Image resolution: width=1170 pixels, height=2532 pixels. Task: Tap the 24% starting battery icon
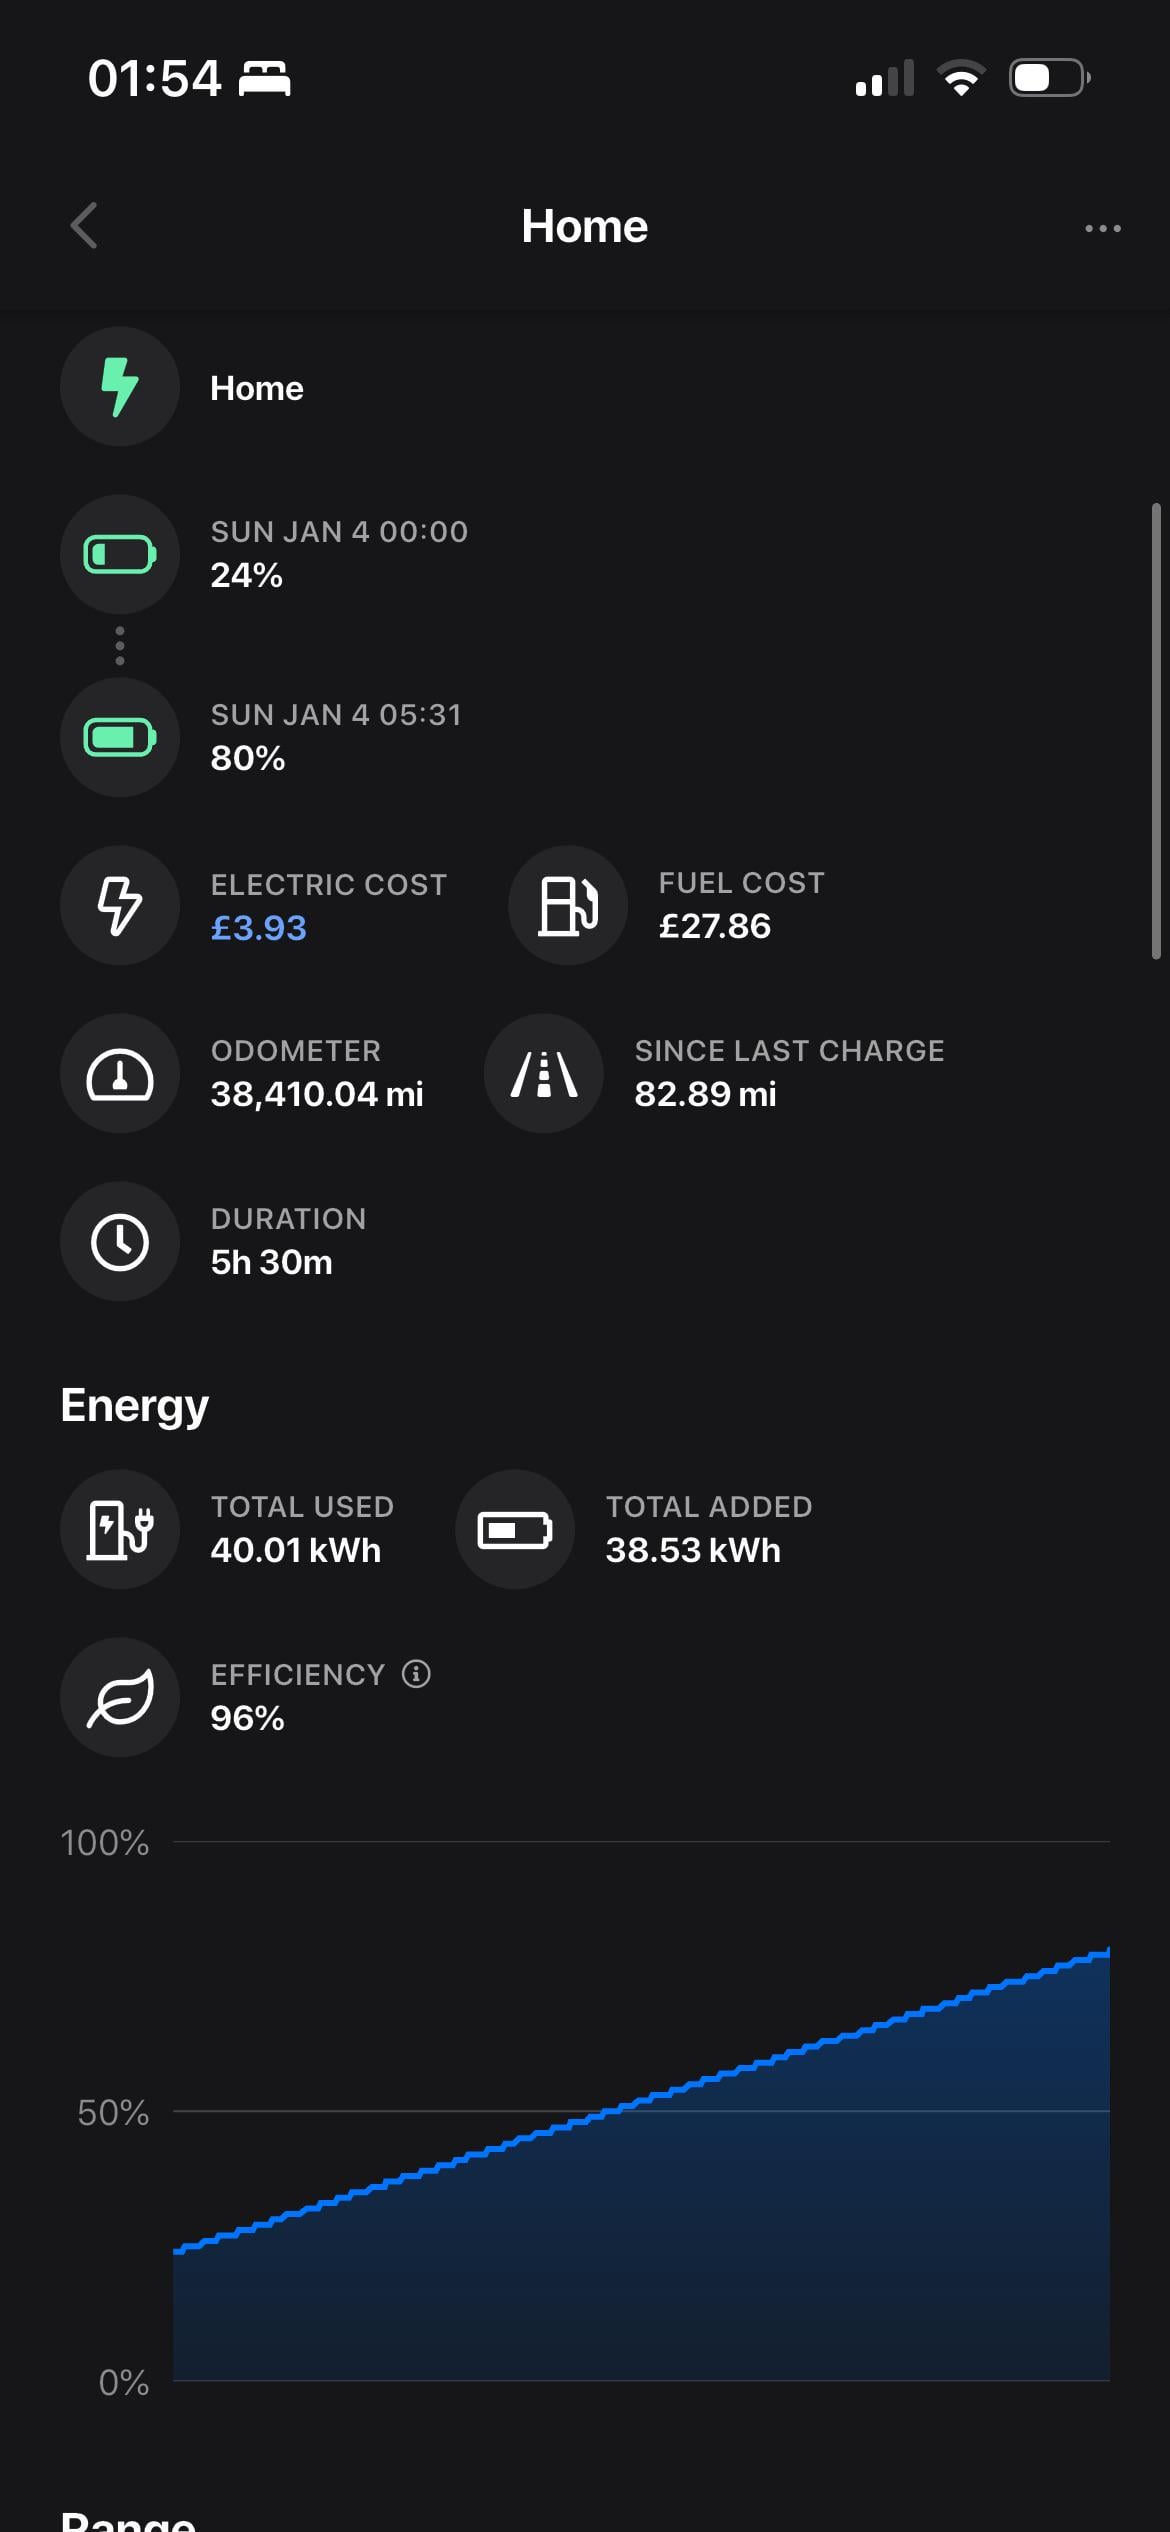pos(120,554)
